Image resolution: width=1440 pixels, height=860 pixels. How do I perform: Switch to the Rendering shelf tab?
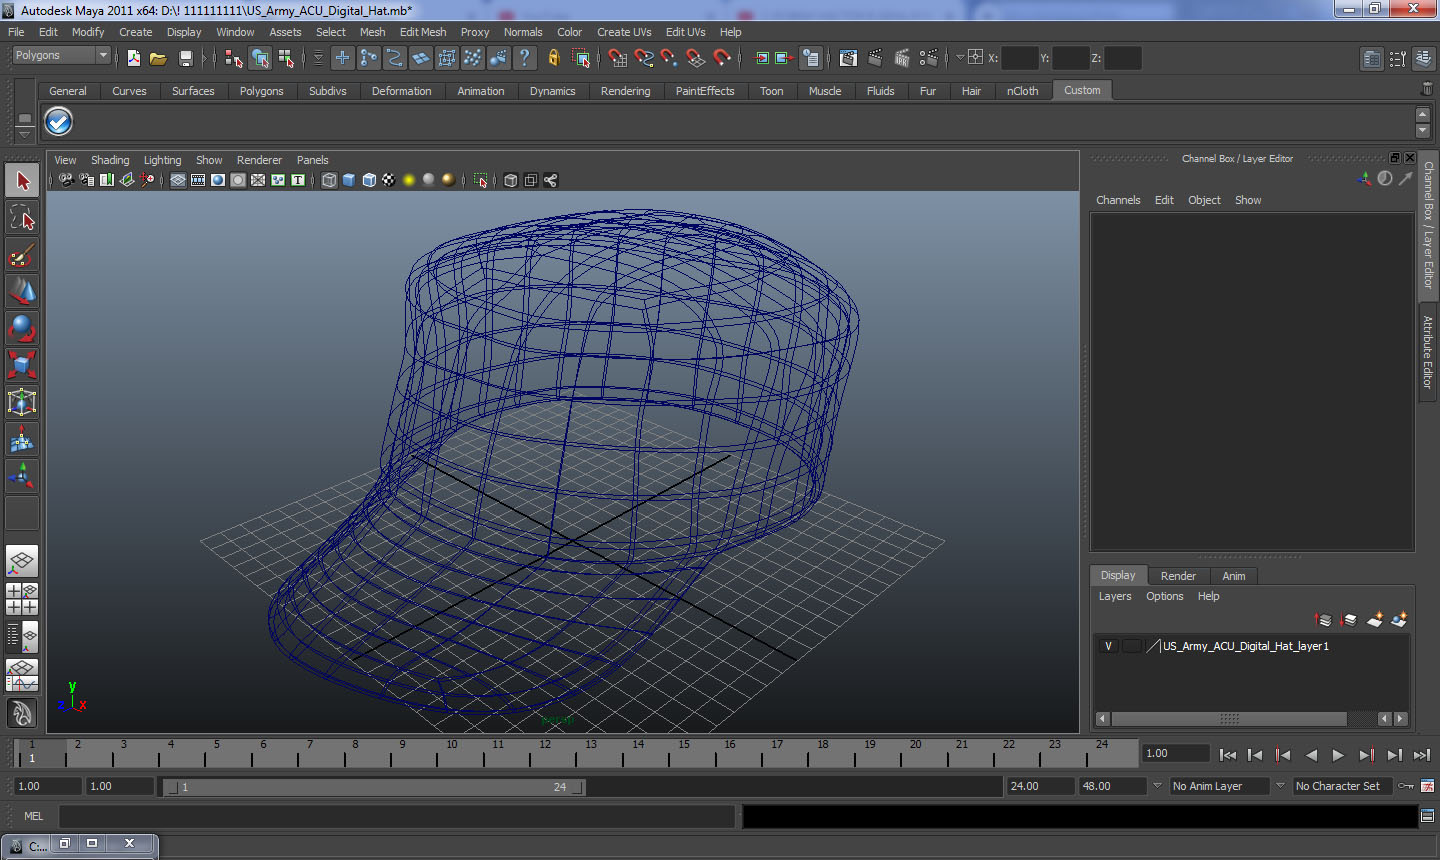coord(625,91)
